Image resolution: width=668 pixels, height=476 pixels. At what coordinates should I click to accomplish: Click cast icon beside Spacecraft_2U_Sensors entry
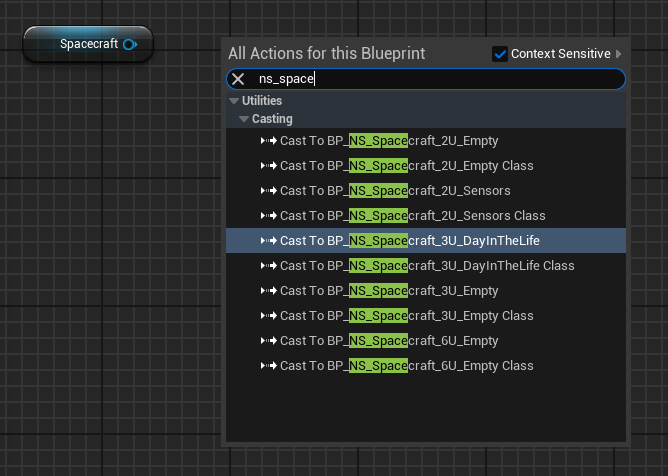pos(268,190)
